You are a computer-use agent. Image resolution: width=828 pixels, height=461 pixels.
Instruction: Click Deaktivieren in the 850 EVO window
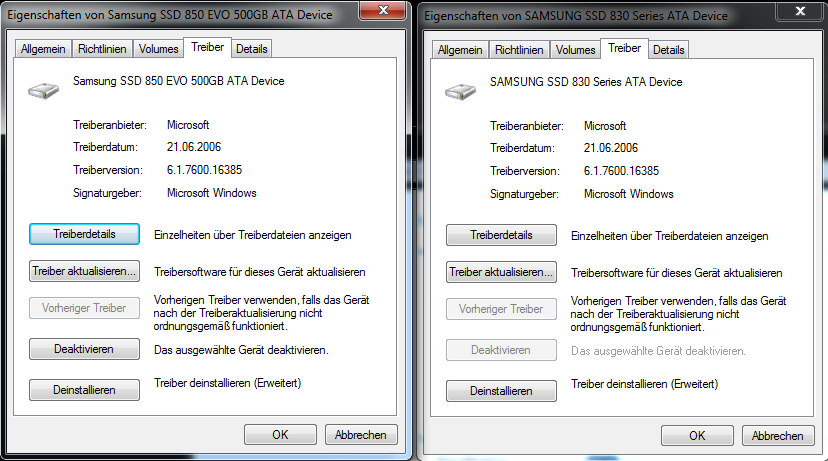point(84,349)
